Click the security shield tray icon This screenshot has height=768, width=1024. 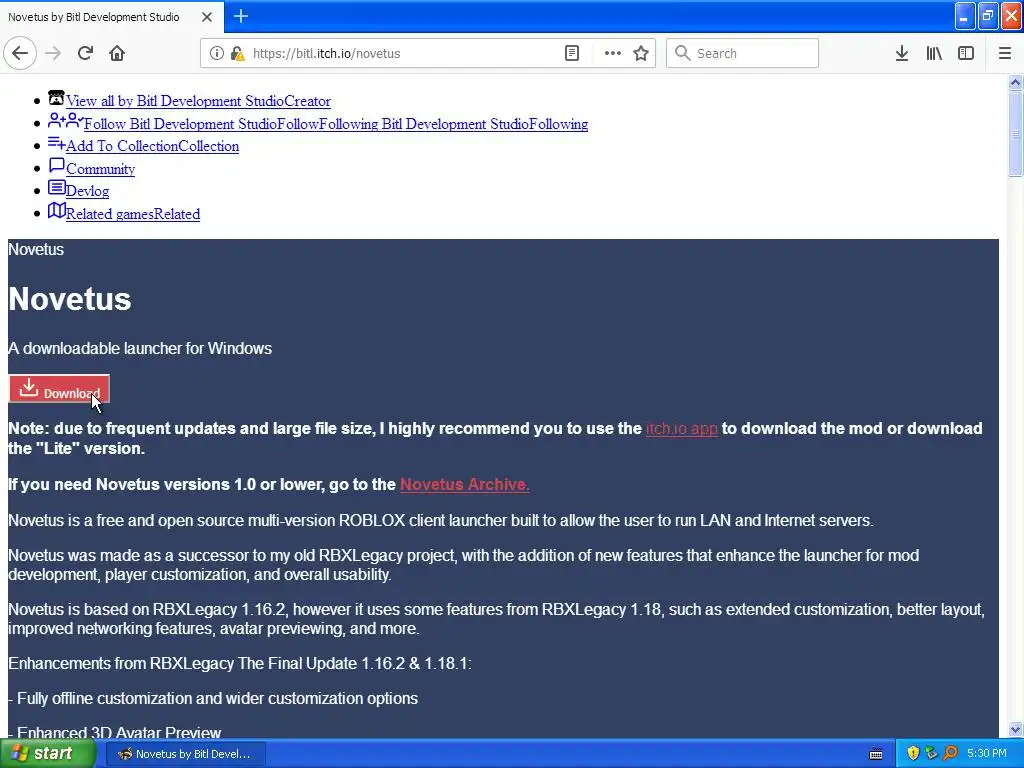tap(913, 754)
